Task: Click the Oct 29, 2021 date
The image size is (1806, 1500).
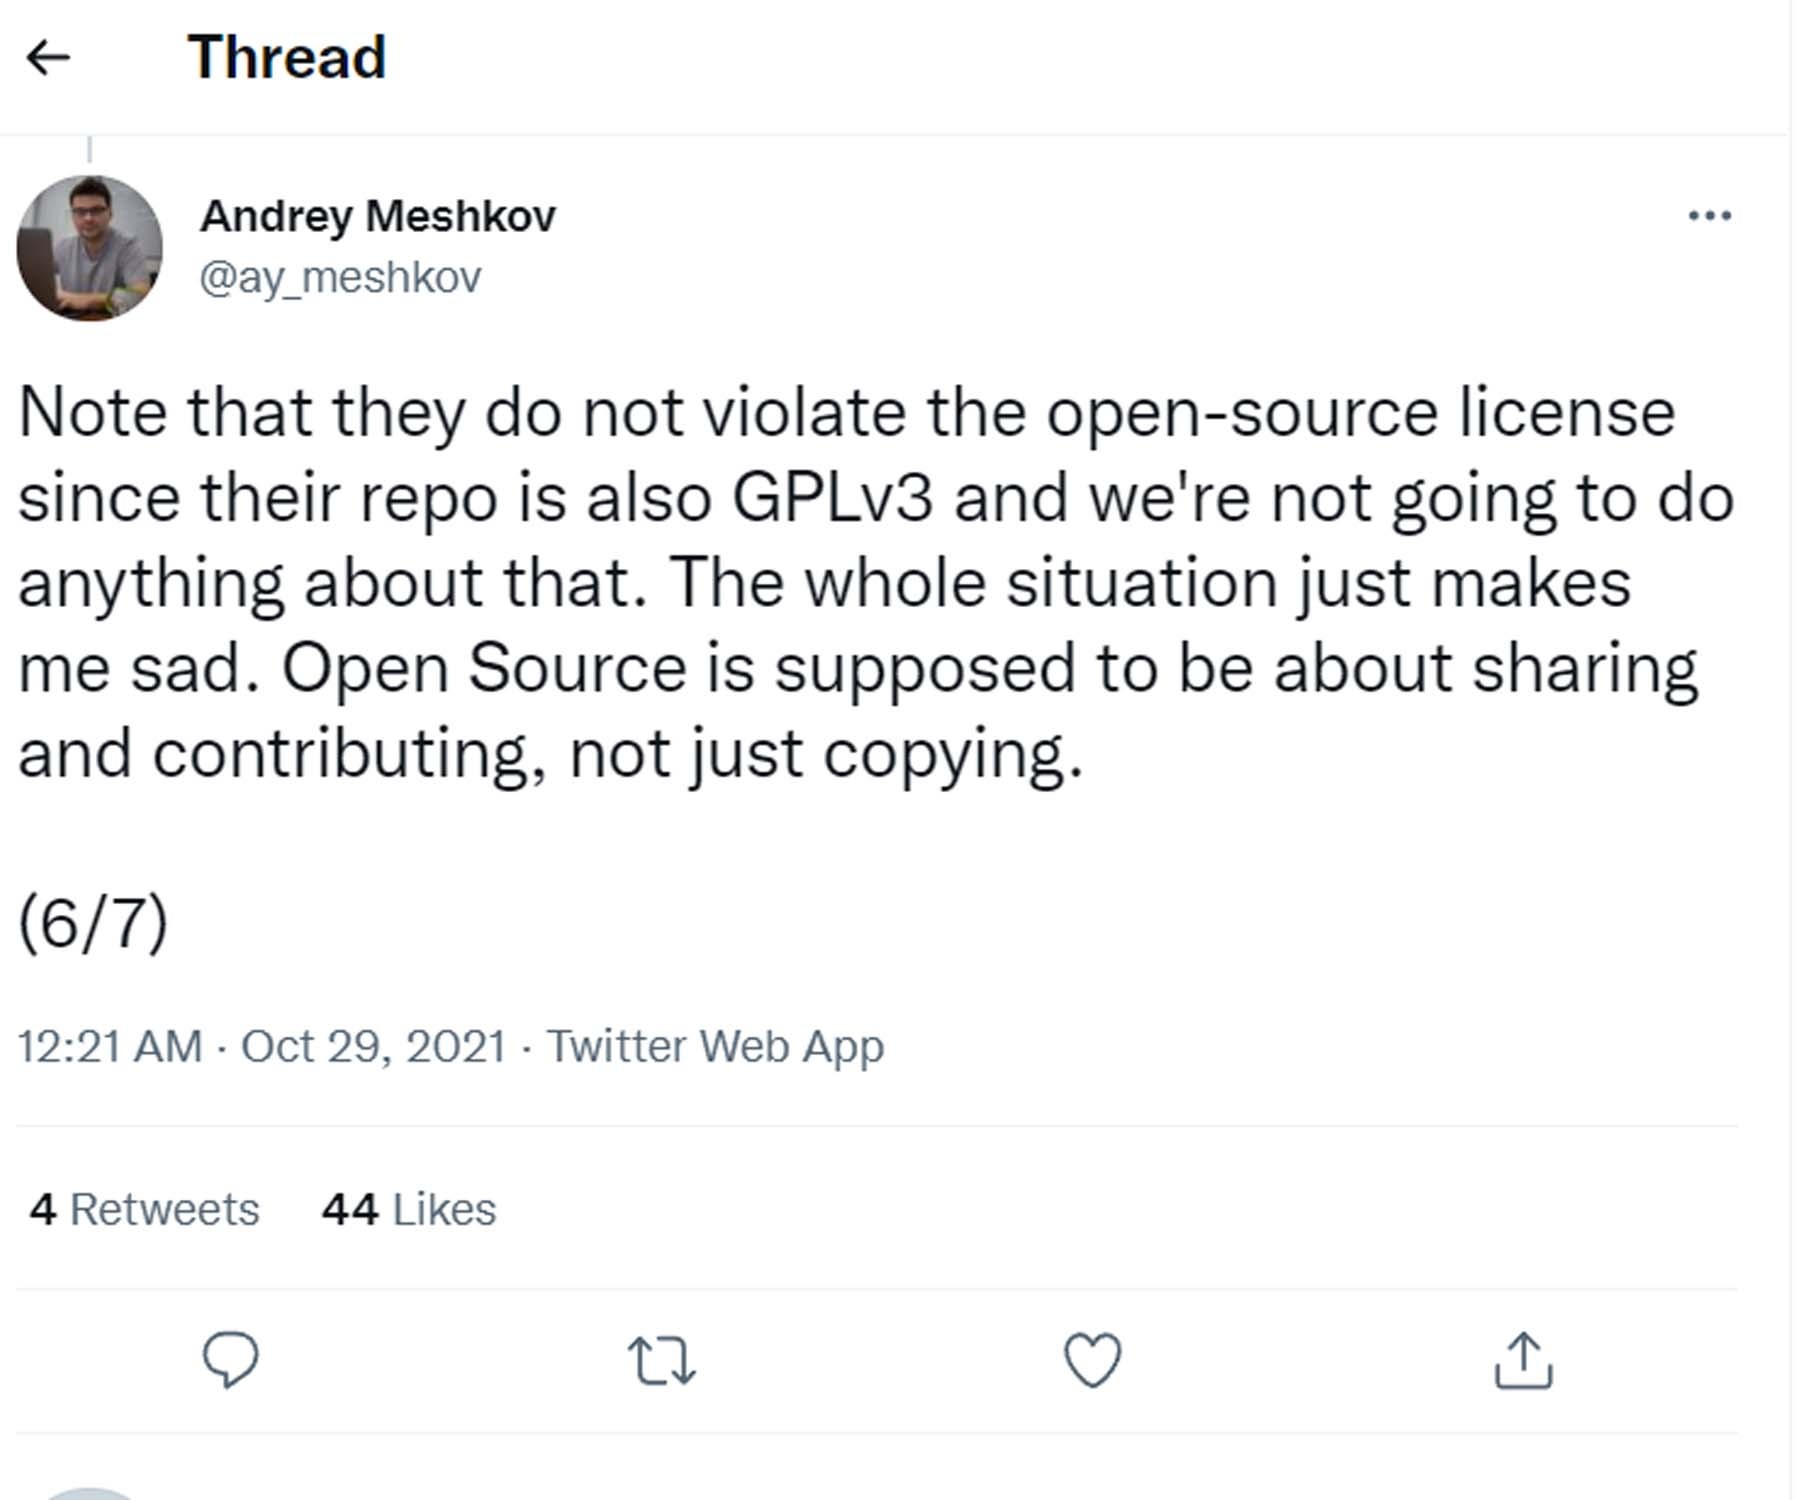Action: click(373, 1046)
